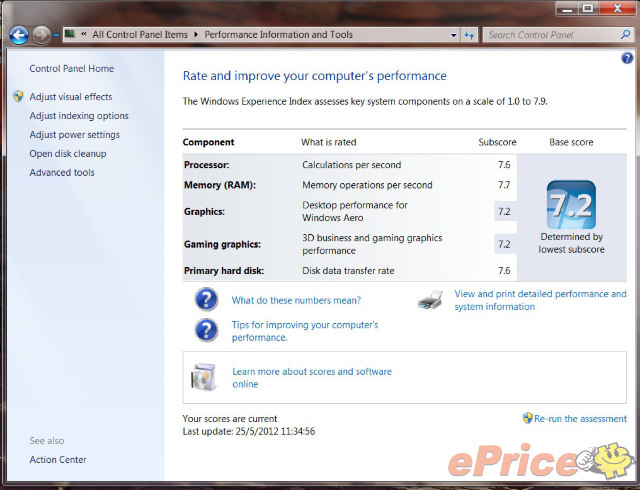Click 'Re-run the assessment' link

[580, 419]
